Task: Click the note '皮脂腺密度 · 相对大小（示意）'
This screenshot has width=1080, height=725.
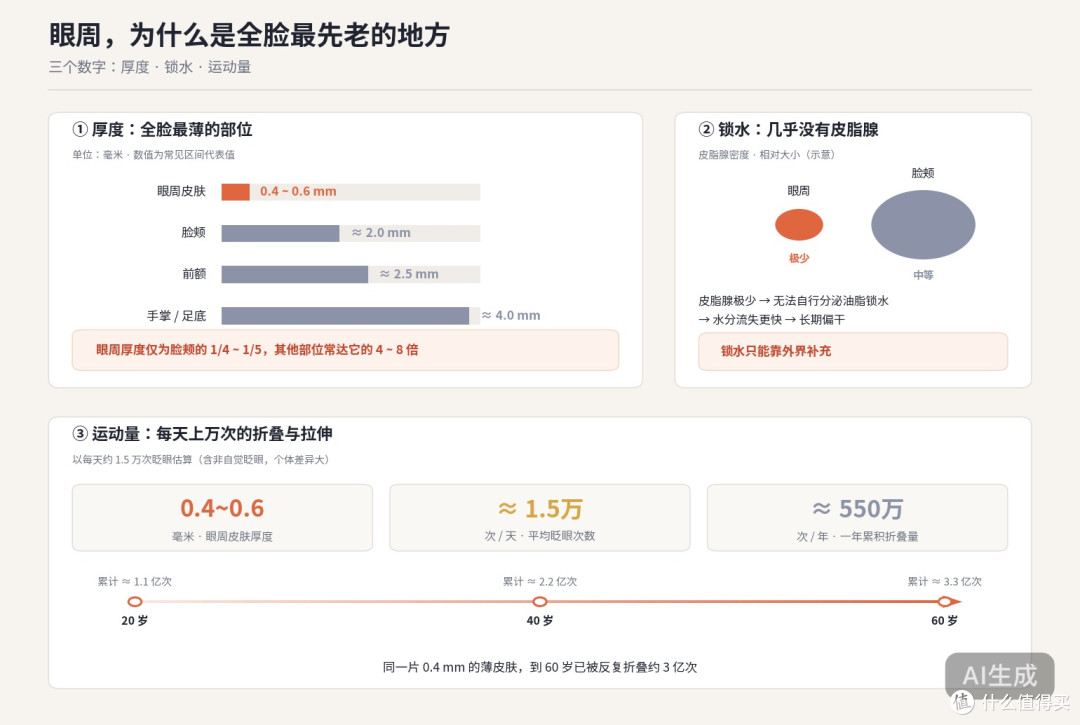Action: point(767,154)
